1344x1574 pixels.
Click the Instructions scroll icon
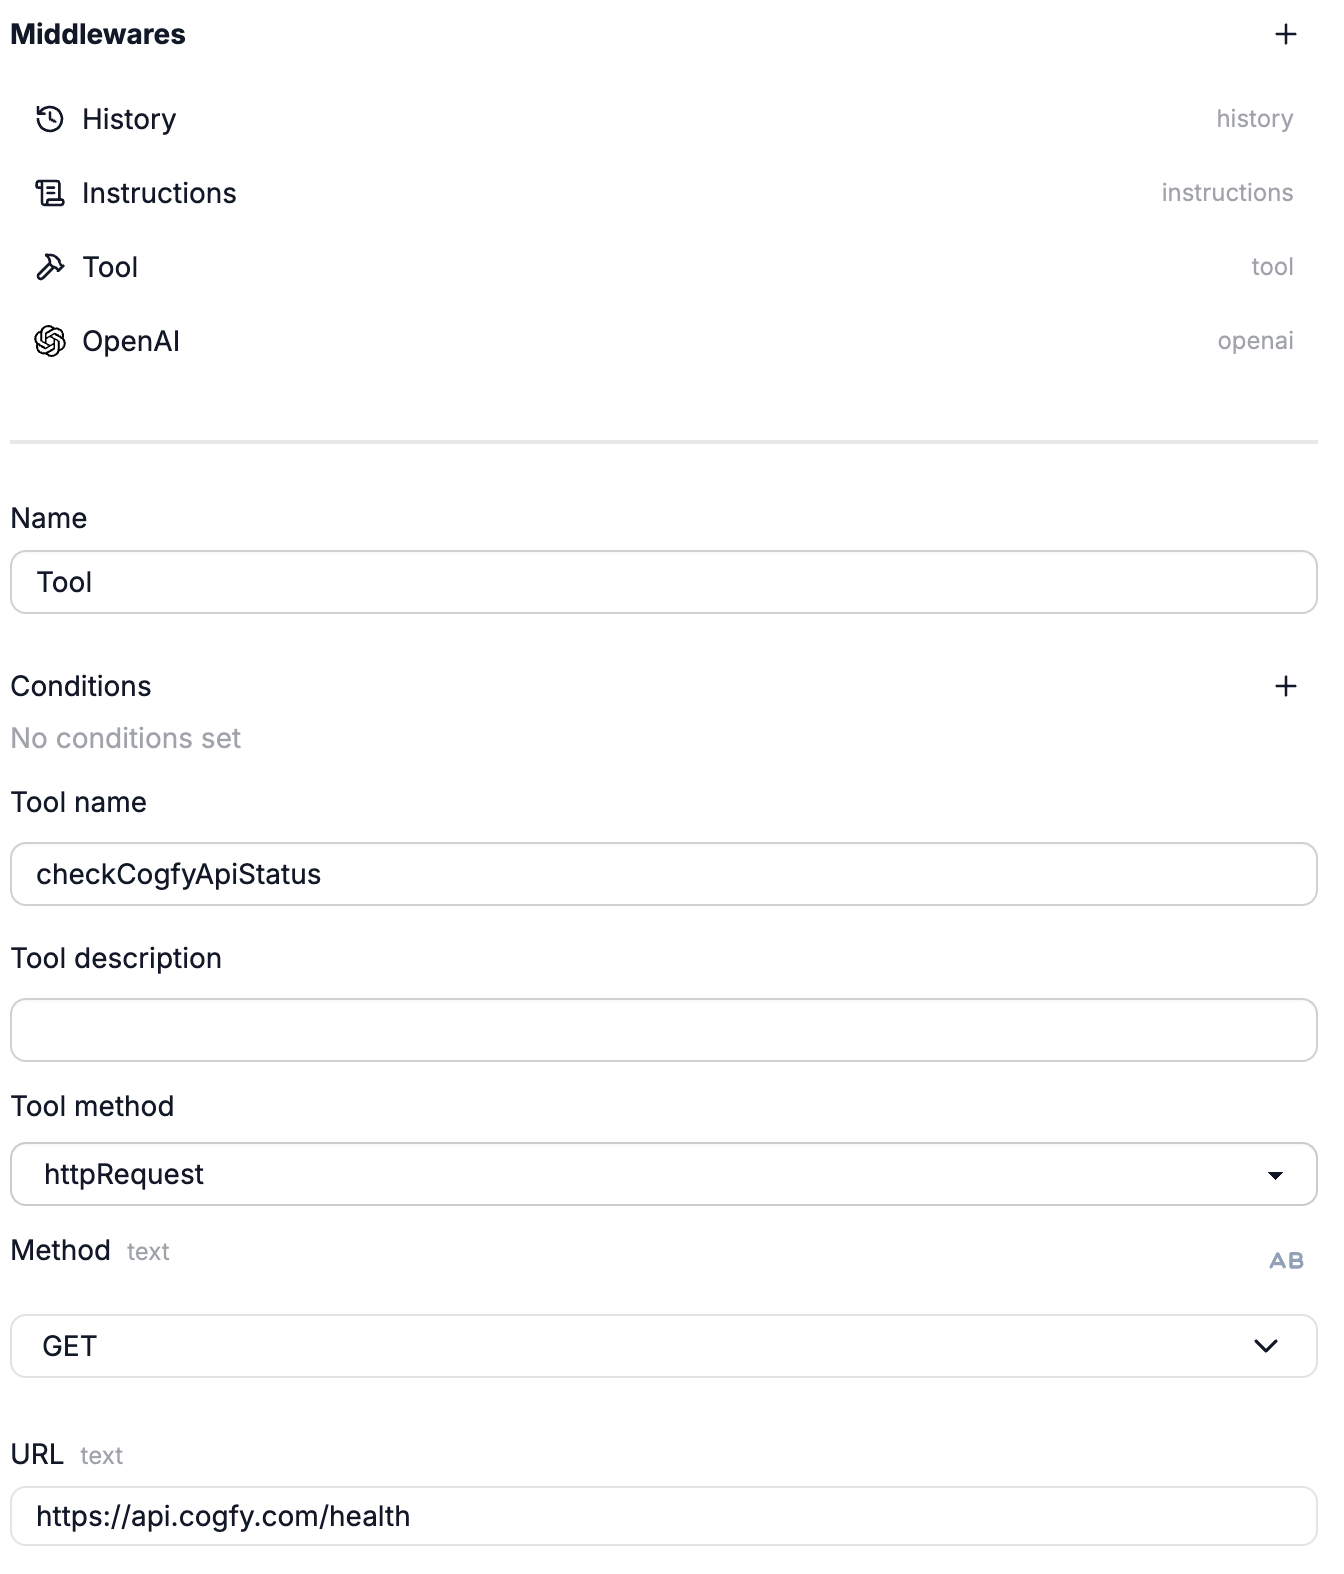pyautogui.click(x=50, y=193)
